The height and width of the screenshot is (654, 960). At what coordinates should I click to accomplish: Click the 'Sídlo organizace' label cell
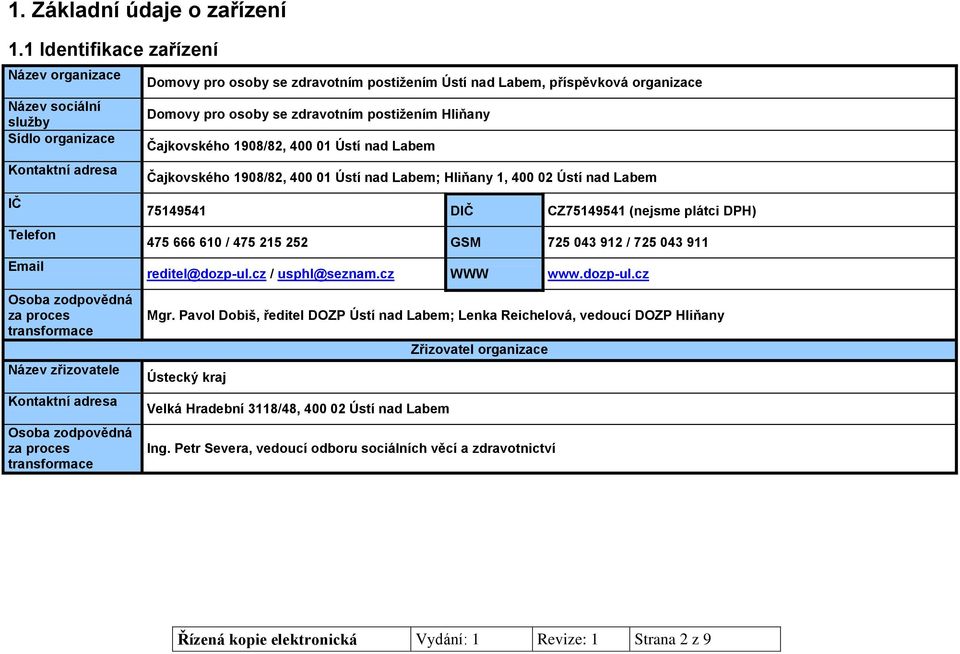click(x=73, y=146)
